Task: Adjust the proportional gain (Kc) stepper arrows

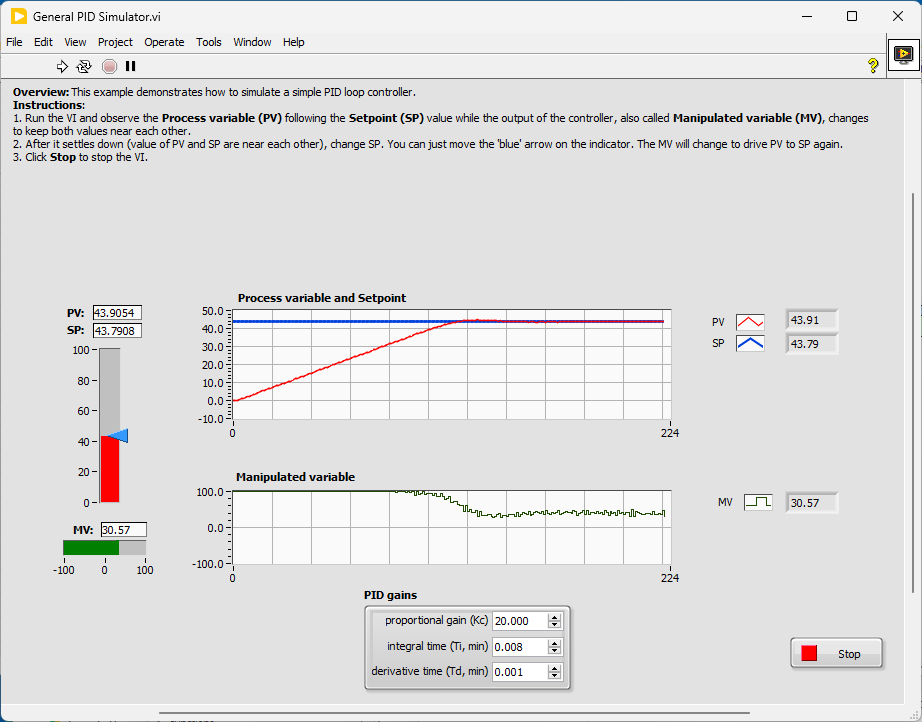Action: coord(555,621)
